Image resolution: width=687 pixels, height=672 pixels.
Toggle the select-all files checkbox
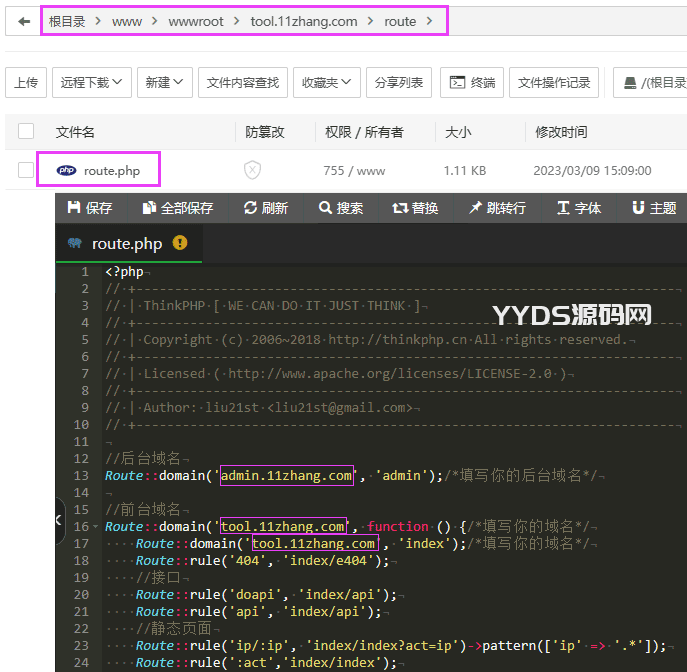pos(26,132)
